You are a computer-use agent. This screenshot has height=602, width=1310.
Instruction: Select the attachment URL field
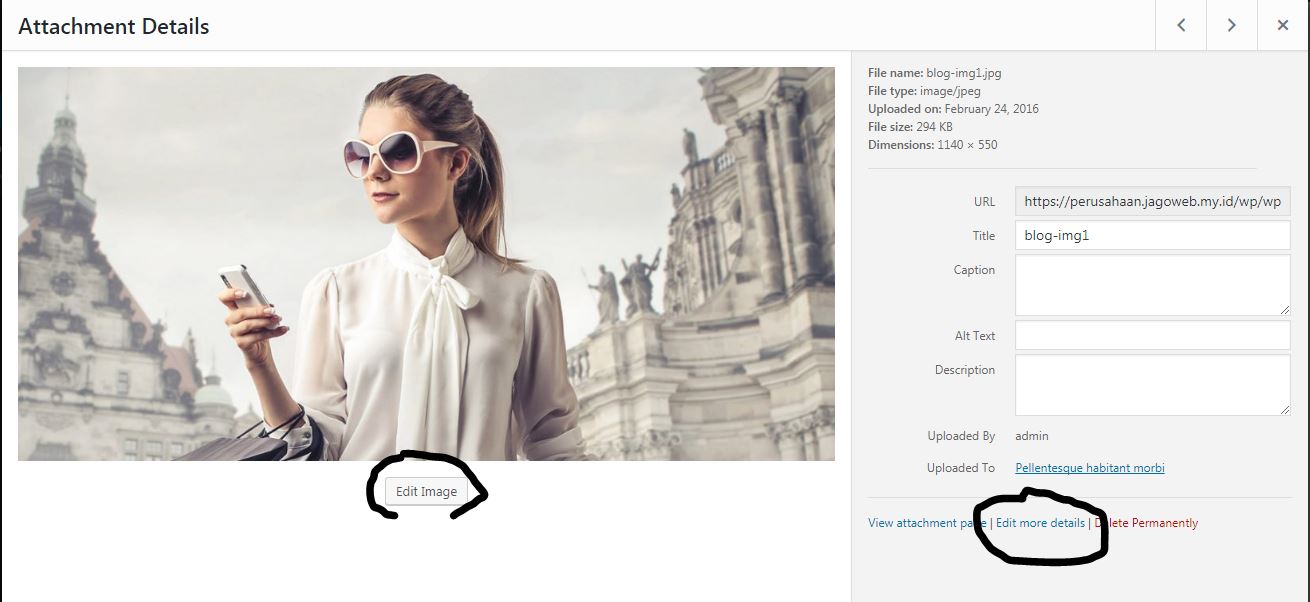1152,201
